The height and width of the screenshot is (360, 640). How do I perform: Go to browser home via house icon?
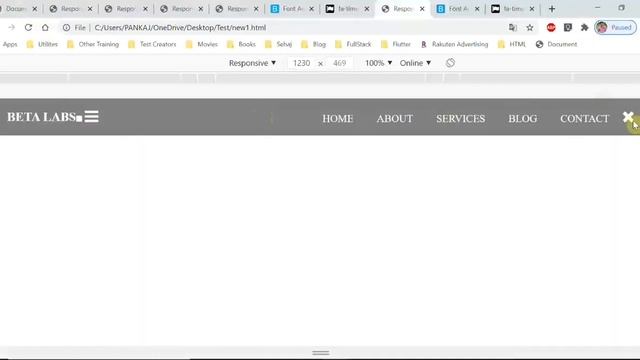(45, 27)
